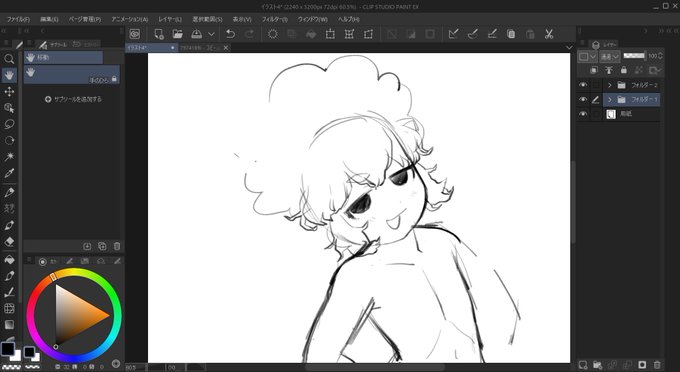
Task: Open the ファイル (File) menu
Action: point(18,20)
